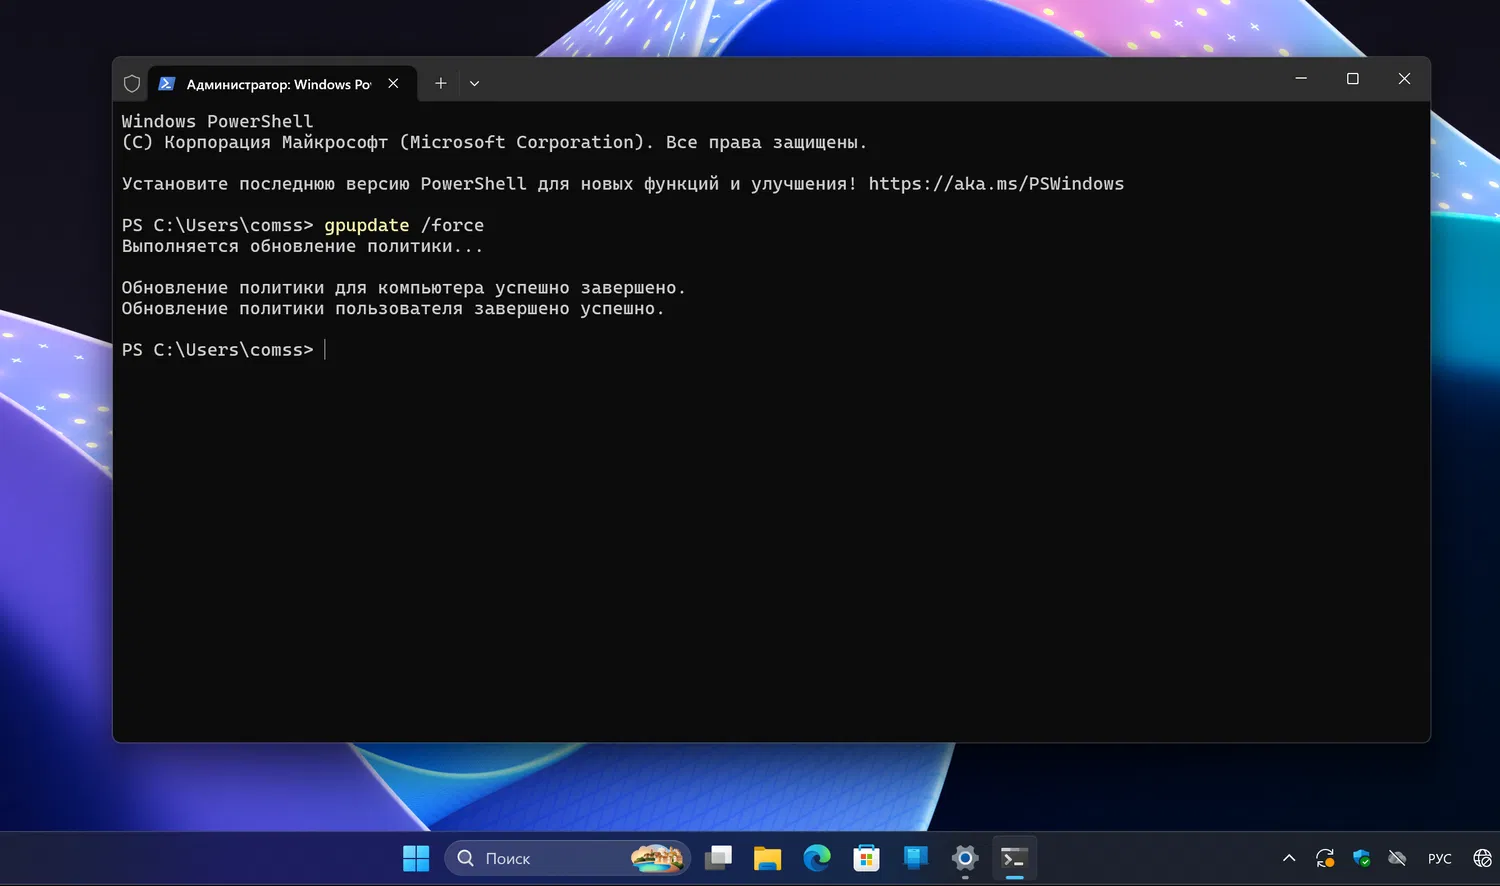
Task: Open Settings via the taskbar gear icon
Action: [964, 858]
